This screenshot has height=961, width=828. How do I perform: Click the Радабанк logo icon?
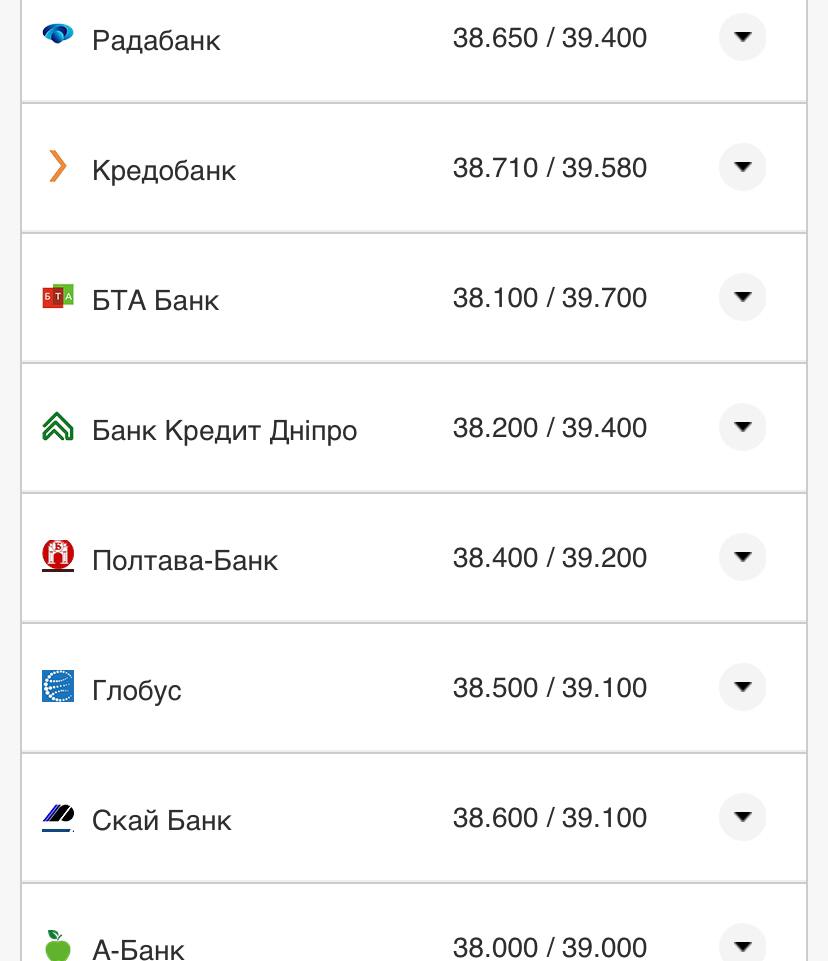pos(58,35)
